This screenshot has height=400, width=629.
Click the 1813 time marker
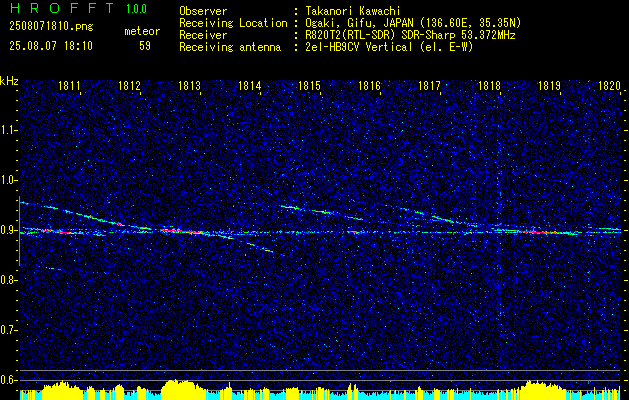[x=189, y=86]
